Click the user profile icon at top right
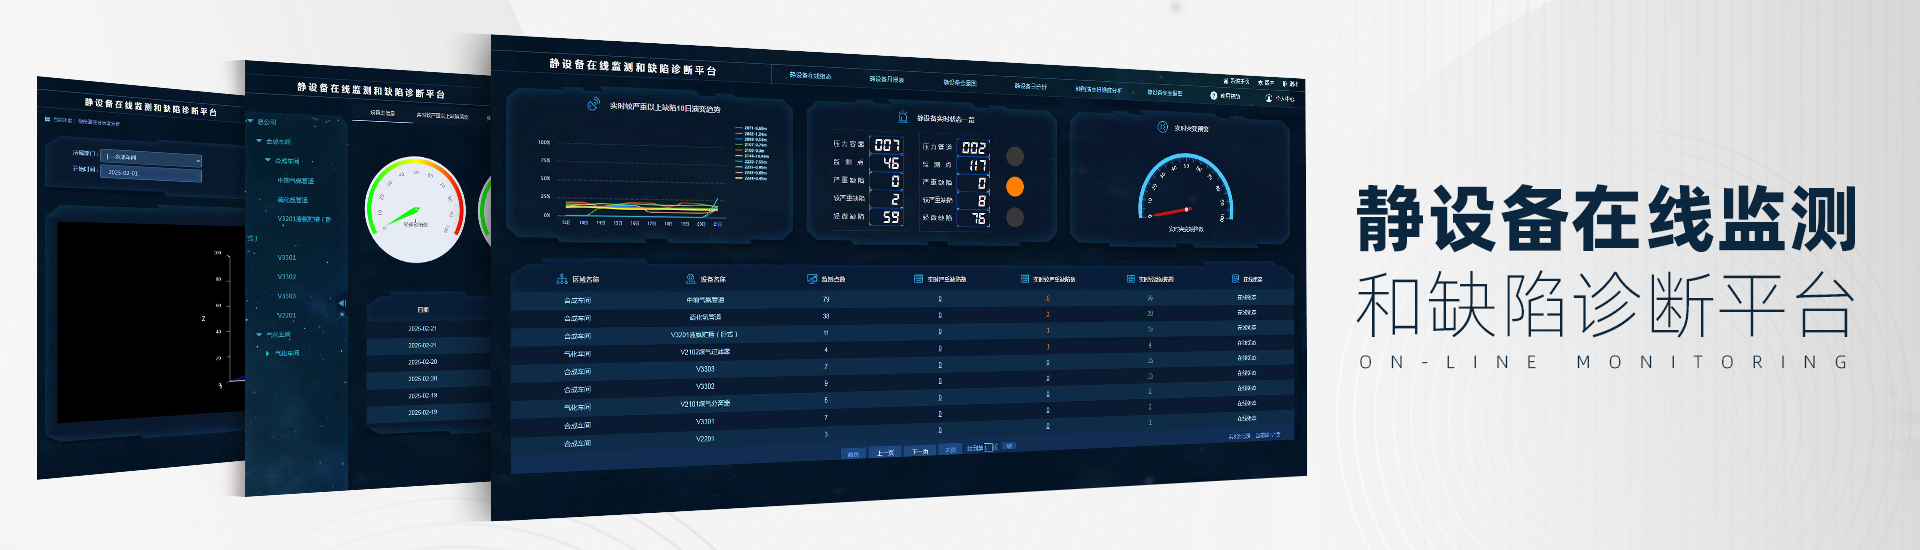Screen dimensions: 1920x550 point(1268,98)
